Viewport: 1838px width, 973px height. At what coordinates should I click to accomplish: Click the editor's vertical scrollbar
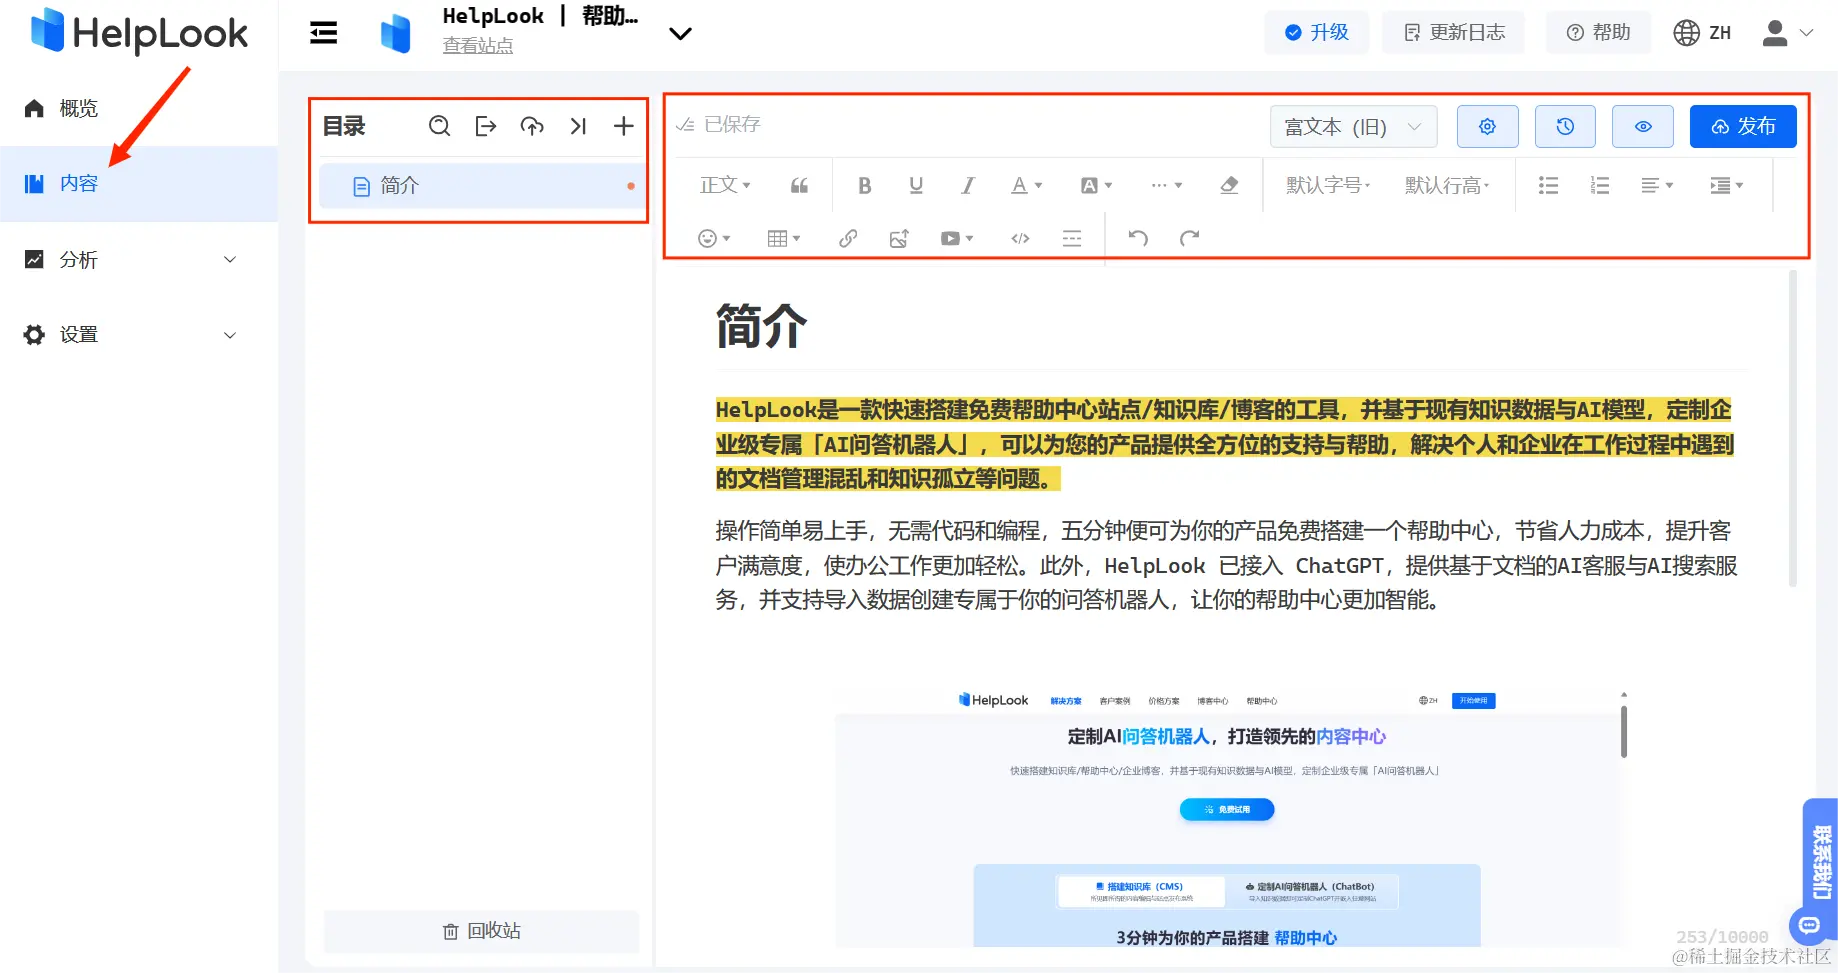point(1793,430)
